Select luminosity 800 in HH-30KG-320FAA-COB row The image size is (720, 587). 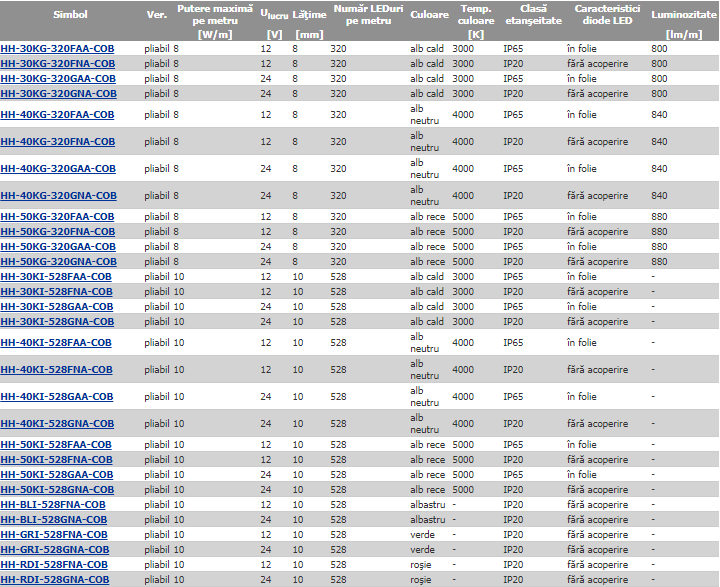[x=659, y=49]
